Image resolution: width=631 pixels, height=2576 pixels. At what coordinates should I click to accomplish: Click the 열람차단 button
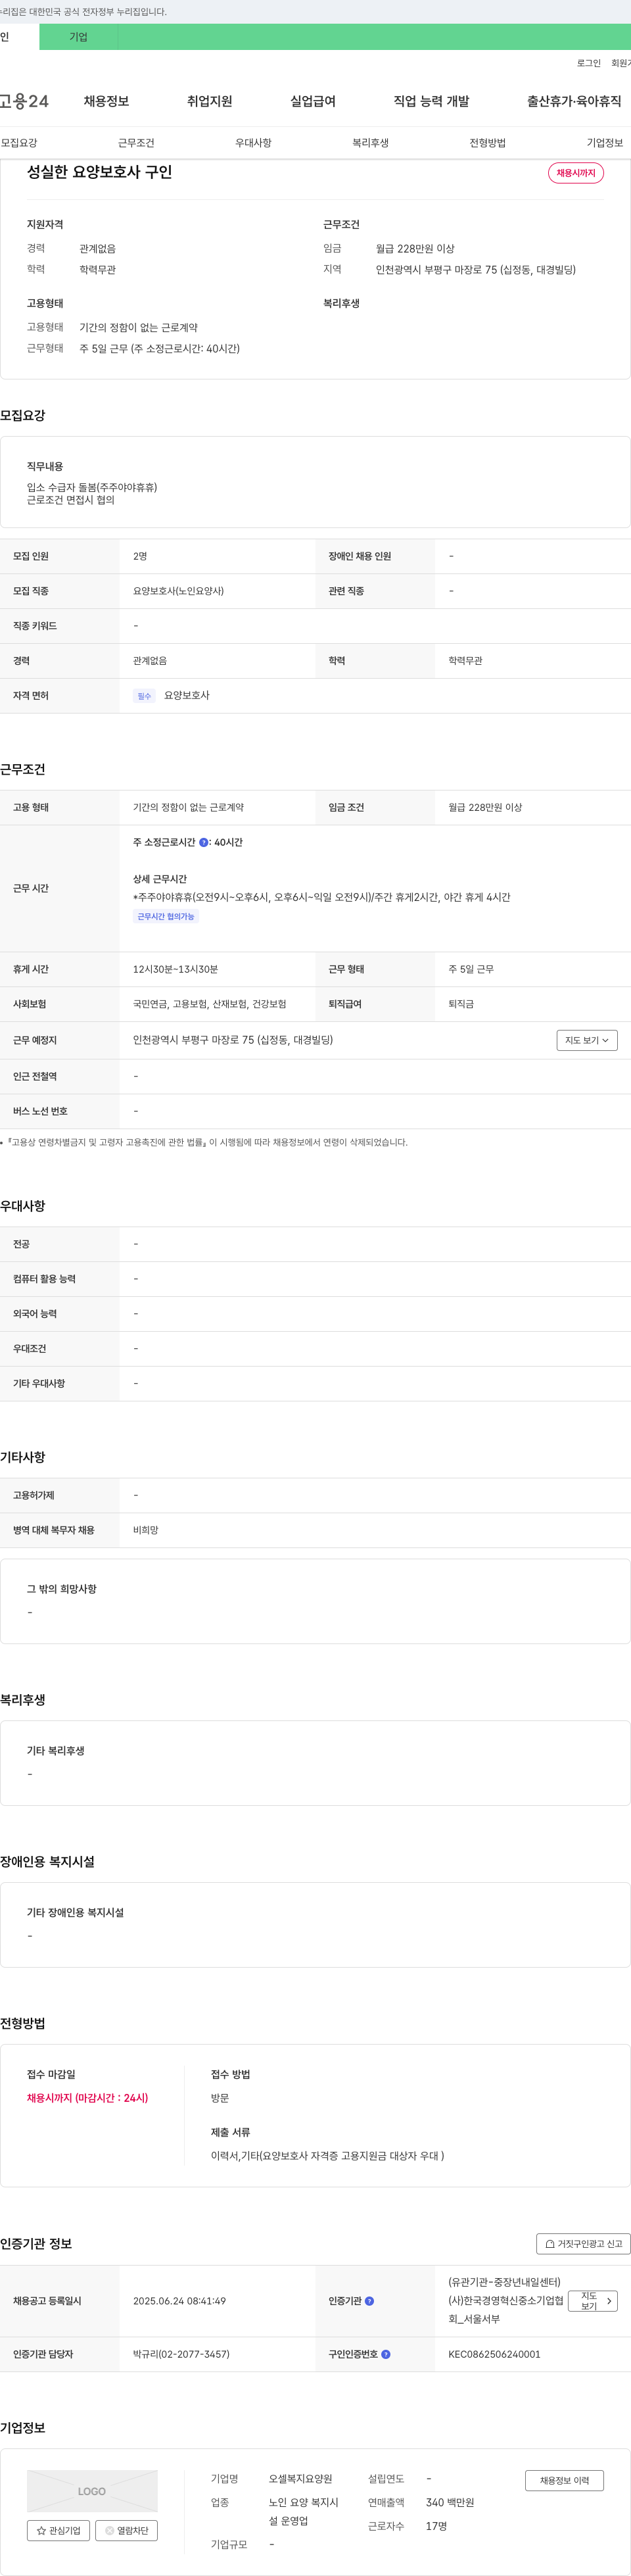tap(126, 2530)
